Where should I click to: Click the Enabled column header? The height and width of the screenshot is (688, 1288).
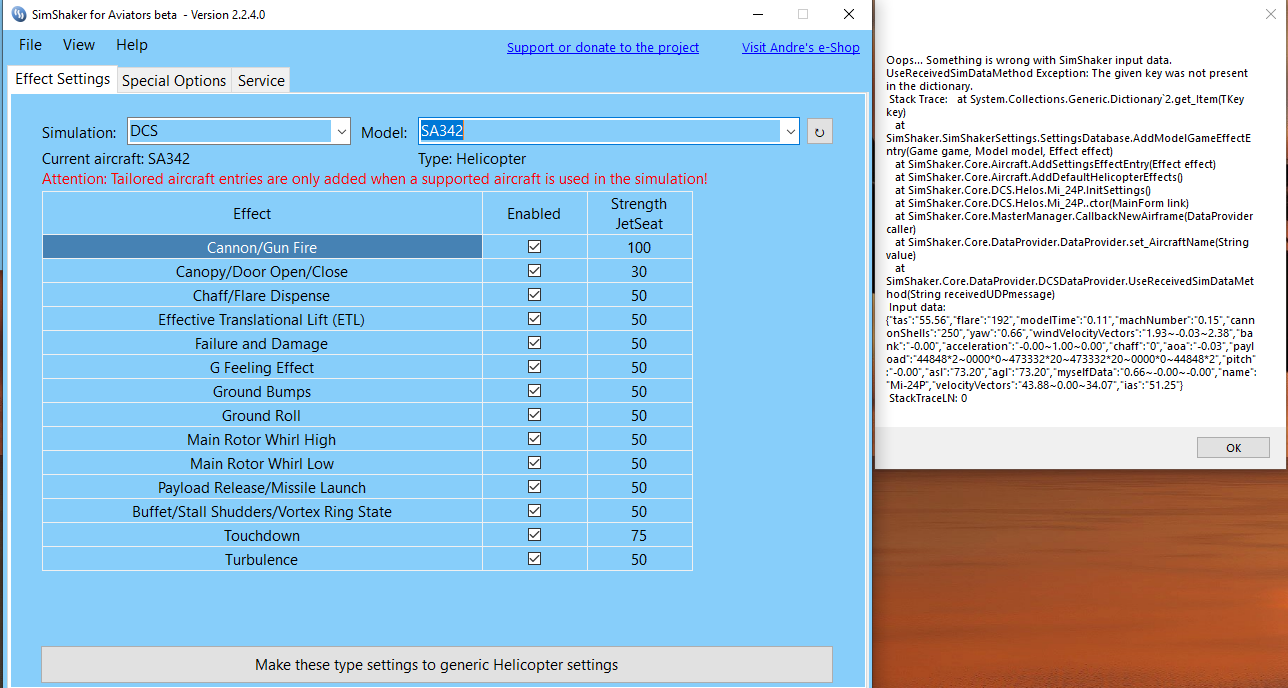point(534,214)
